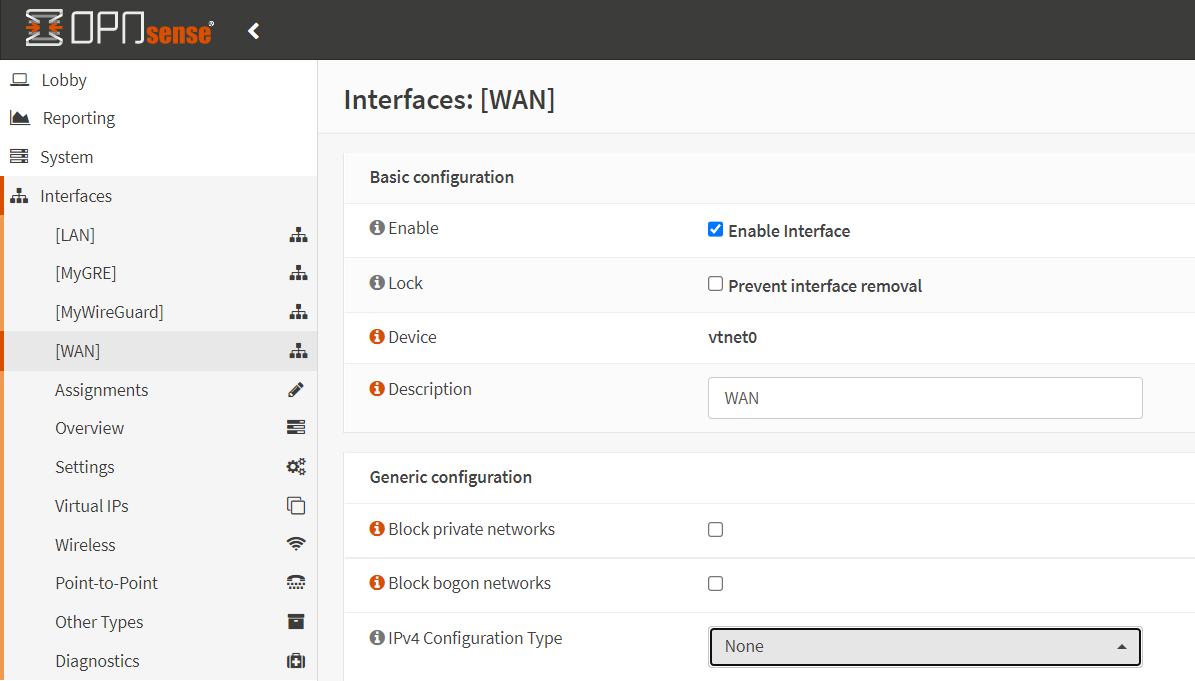Image resolution: width=1195 pixels, height=681 pixels.
Task: Open the [MyWireGuard] interface page
Action: (x=109, y=312)
